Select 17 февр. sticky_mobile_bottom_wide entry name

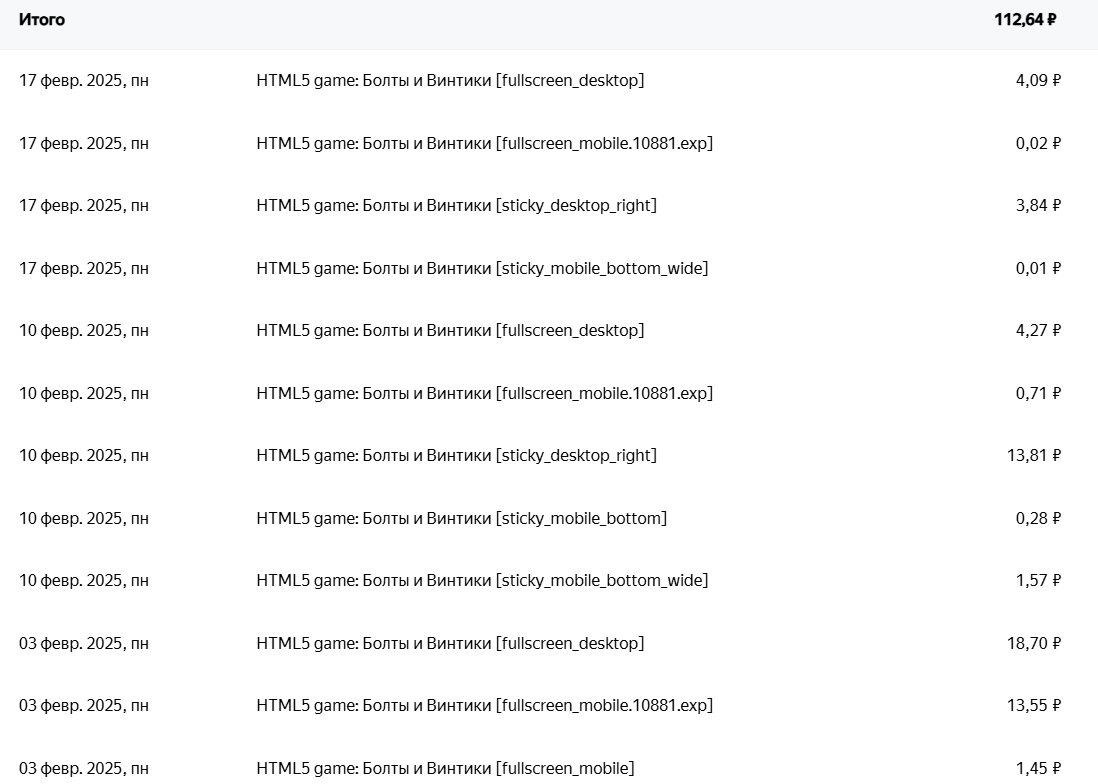482,268
